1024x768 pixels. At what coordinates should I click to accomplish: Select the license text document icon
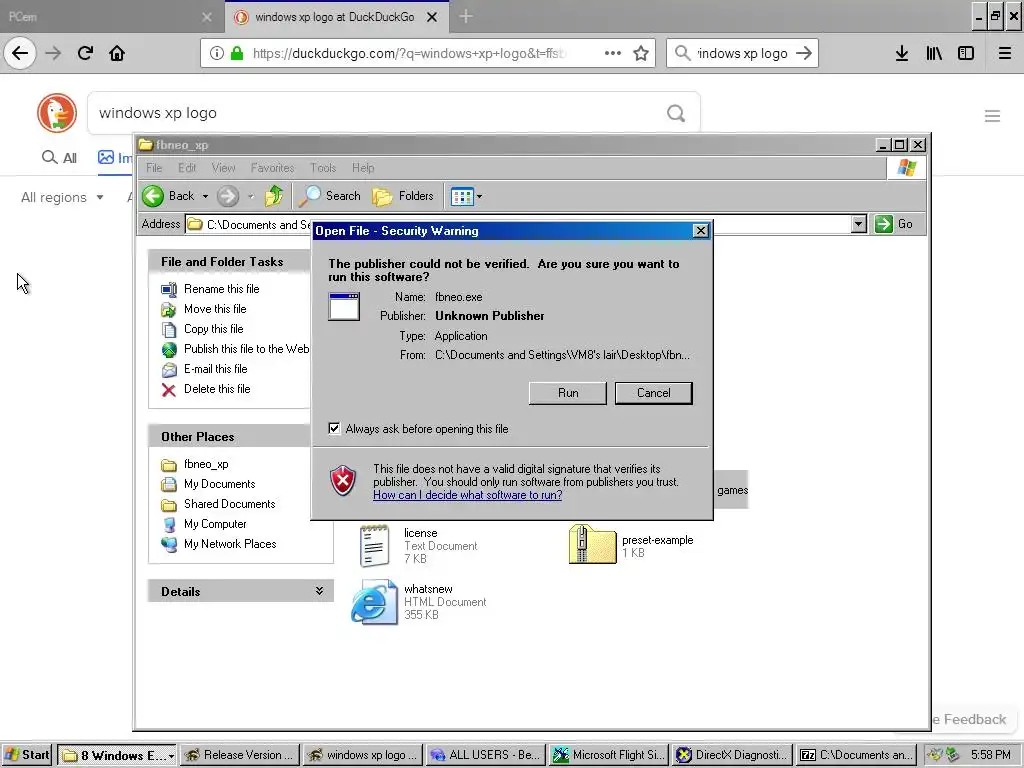(374, 546)
